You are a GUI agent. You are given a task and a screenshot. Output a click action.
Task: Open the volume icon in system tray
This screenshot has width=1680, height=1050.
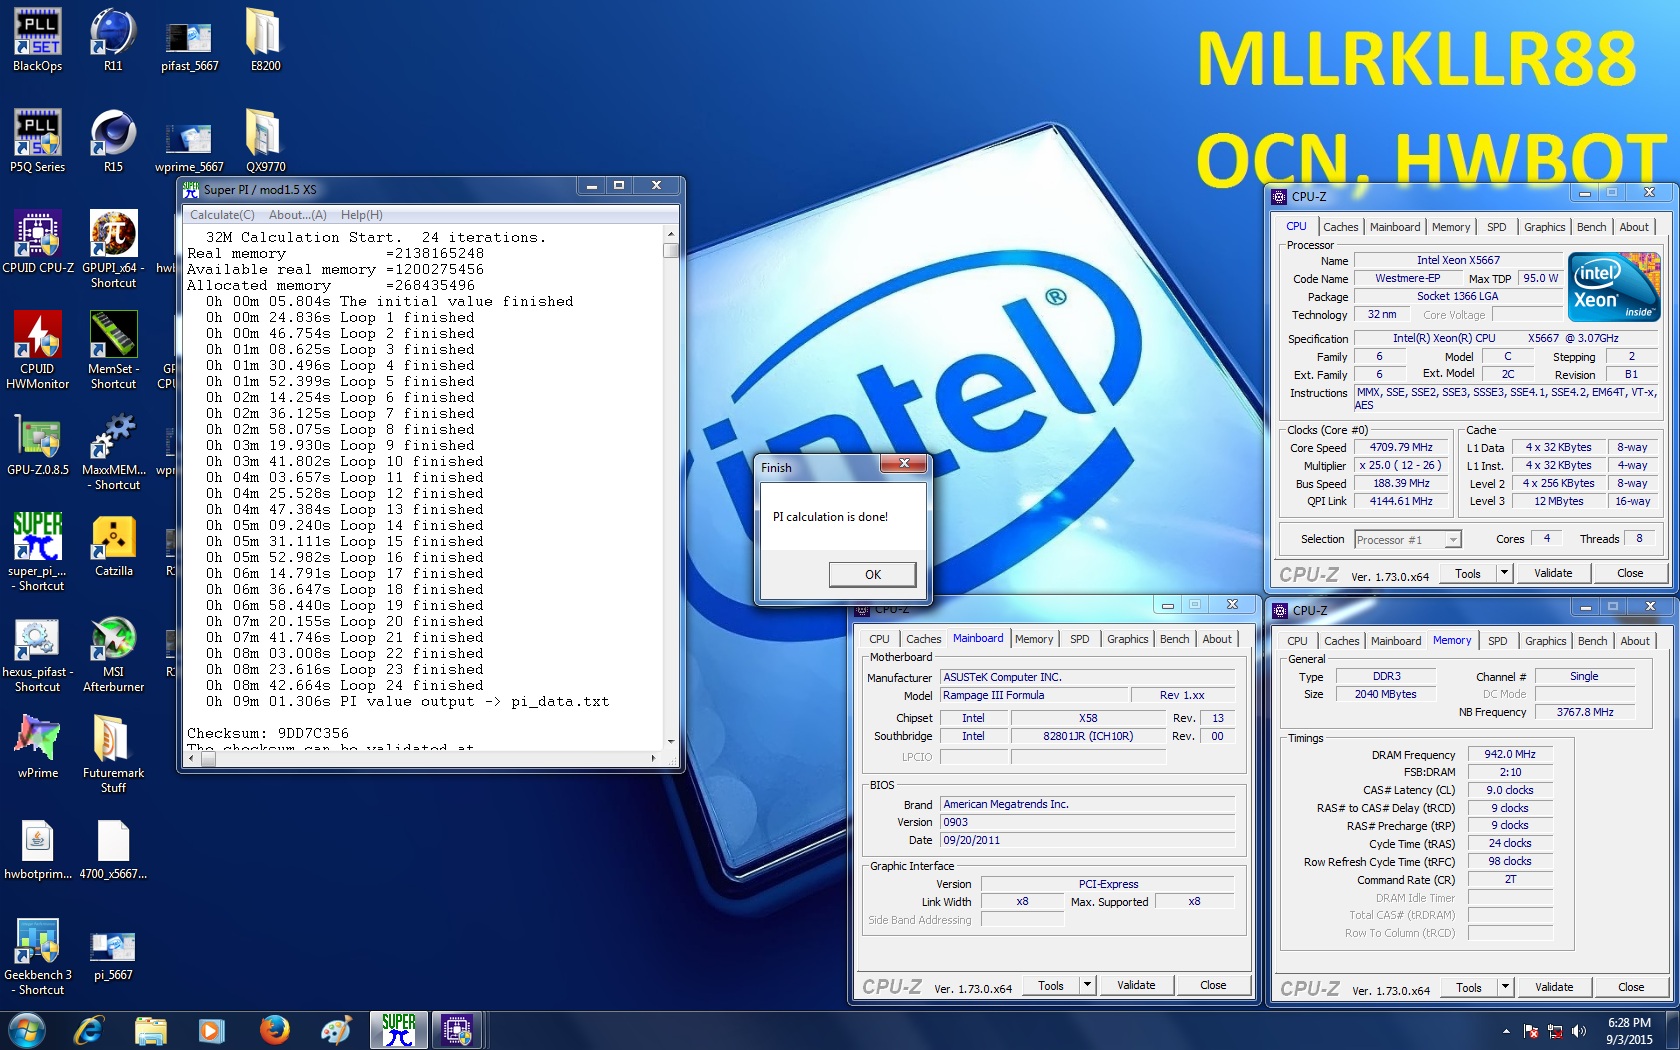click(1578, 1031)
